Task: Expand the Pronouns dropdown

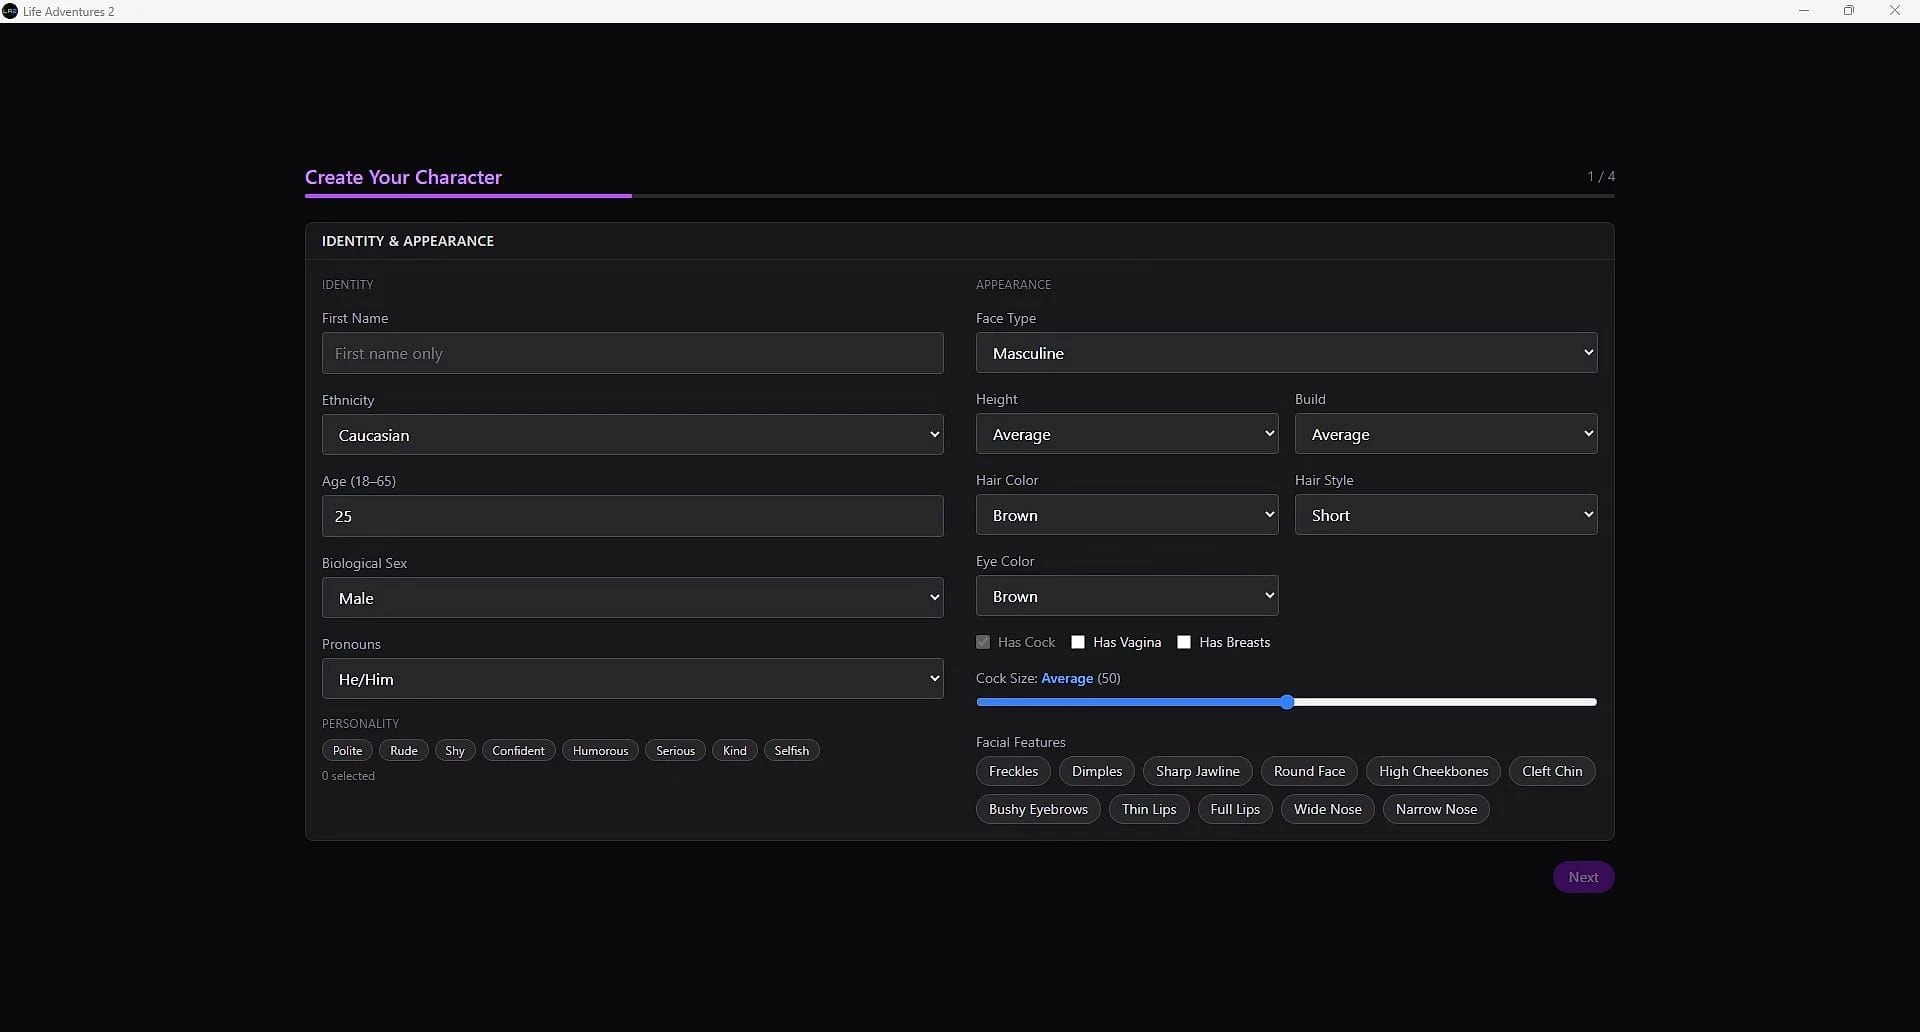Action: pos(632,679)
